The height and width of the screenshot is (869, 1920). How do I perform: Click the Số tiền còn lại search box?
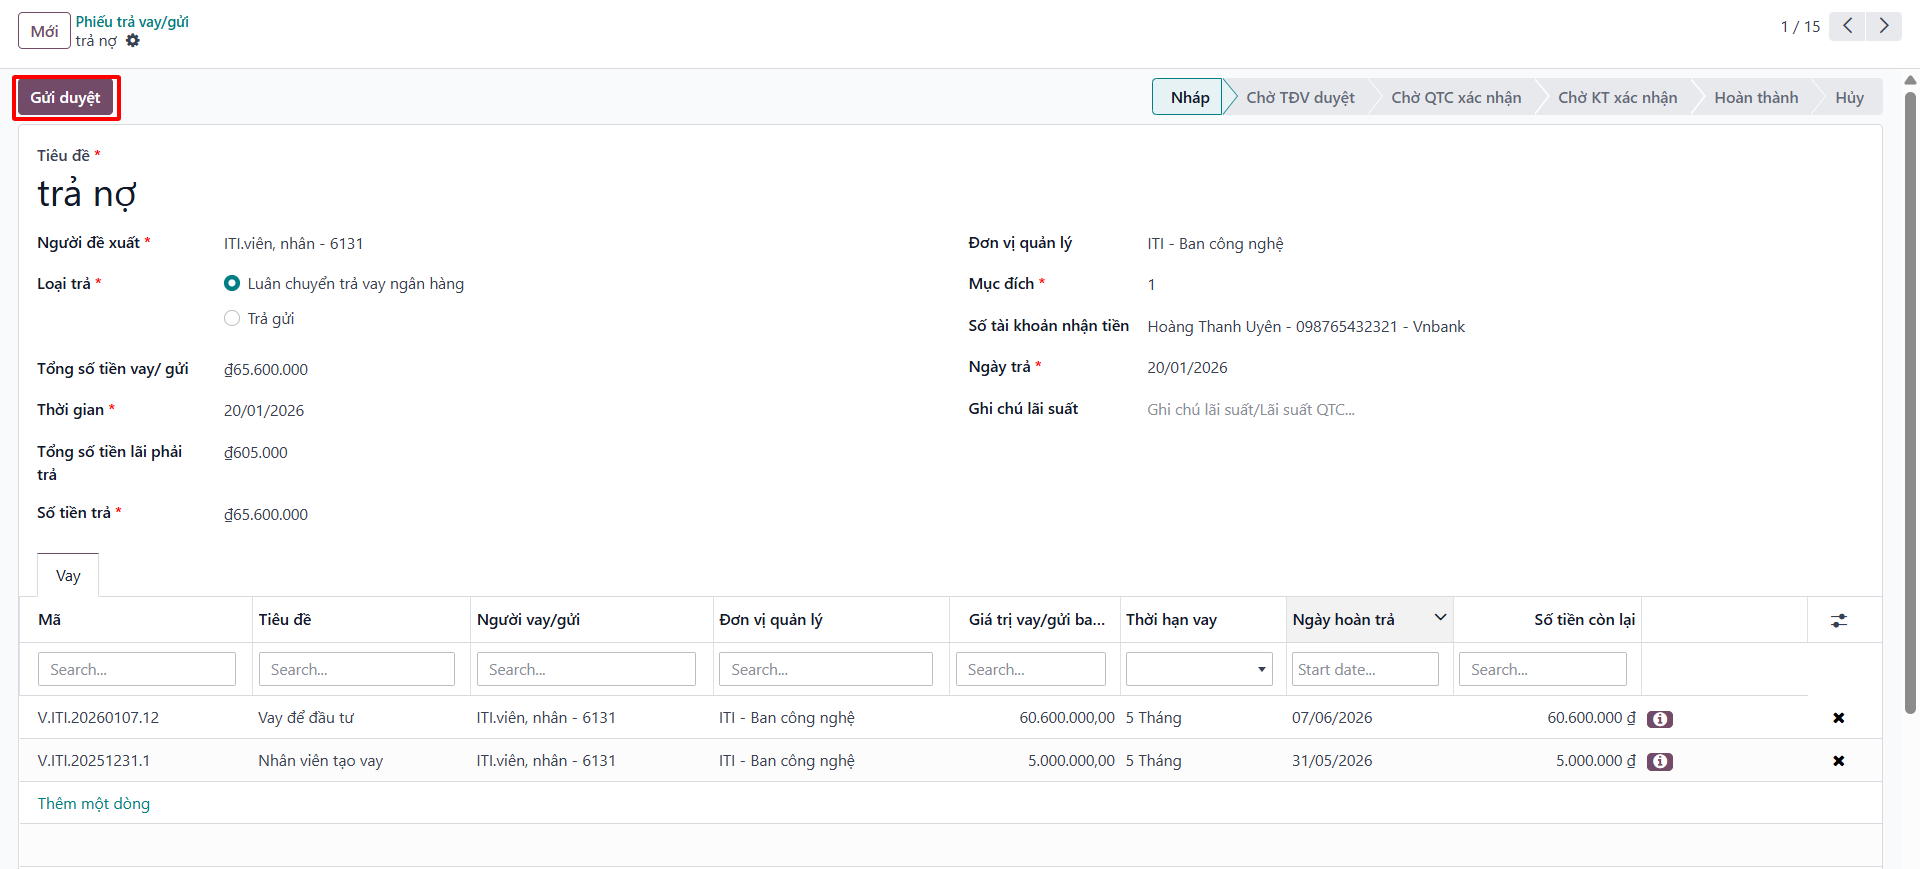[x=1543, y=669]
